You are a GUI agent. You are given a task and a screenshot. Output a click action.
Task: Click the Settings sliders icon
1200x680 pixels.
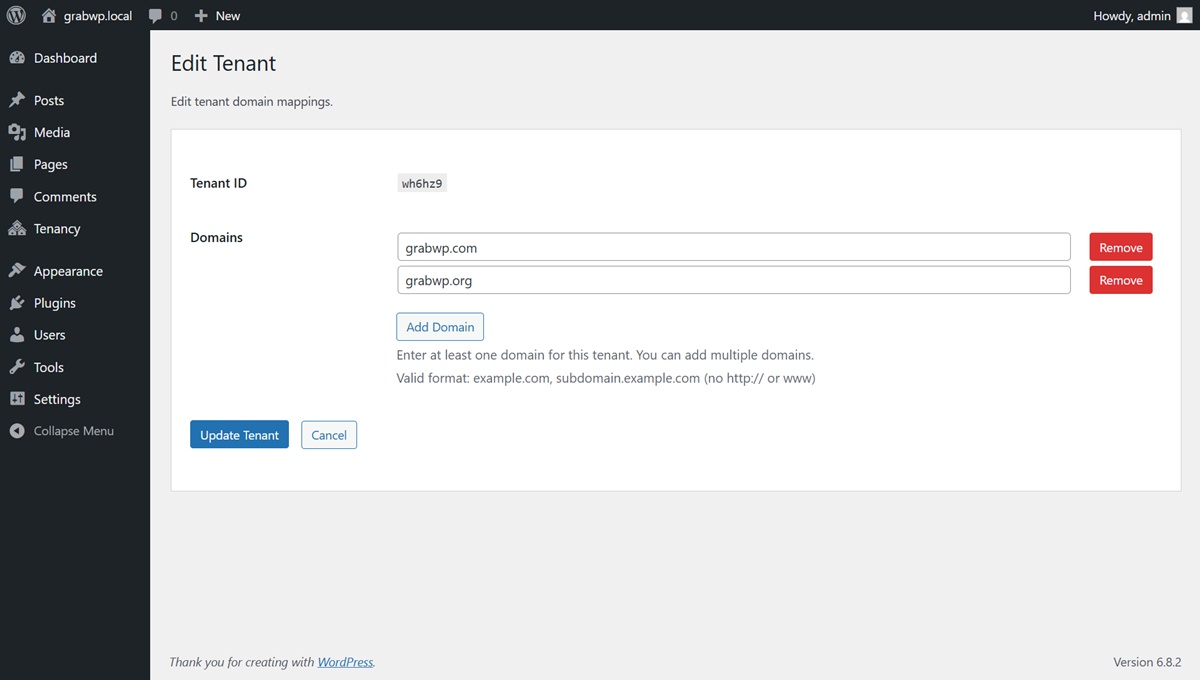(17, 399)
